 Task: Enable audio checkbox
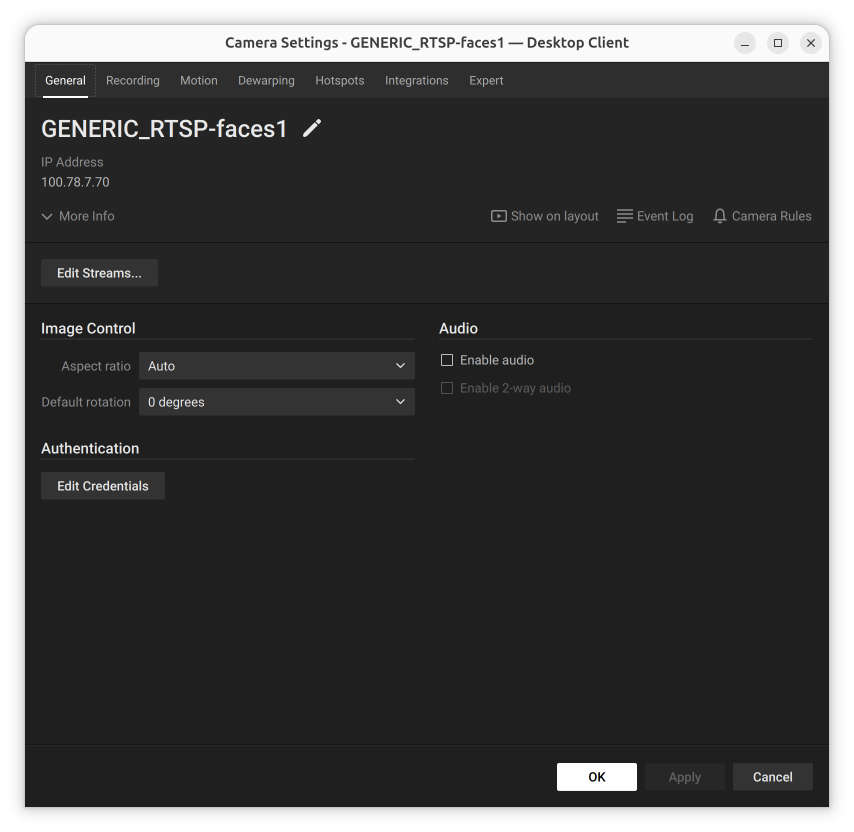[447, 360]
